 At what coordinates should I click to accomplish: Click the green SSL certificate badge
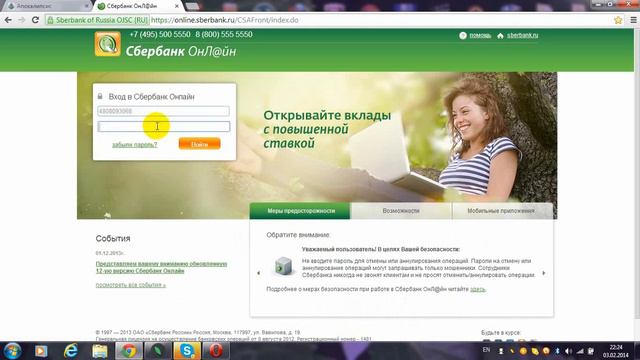(97, 20)
